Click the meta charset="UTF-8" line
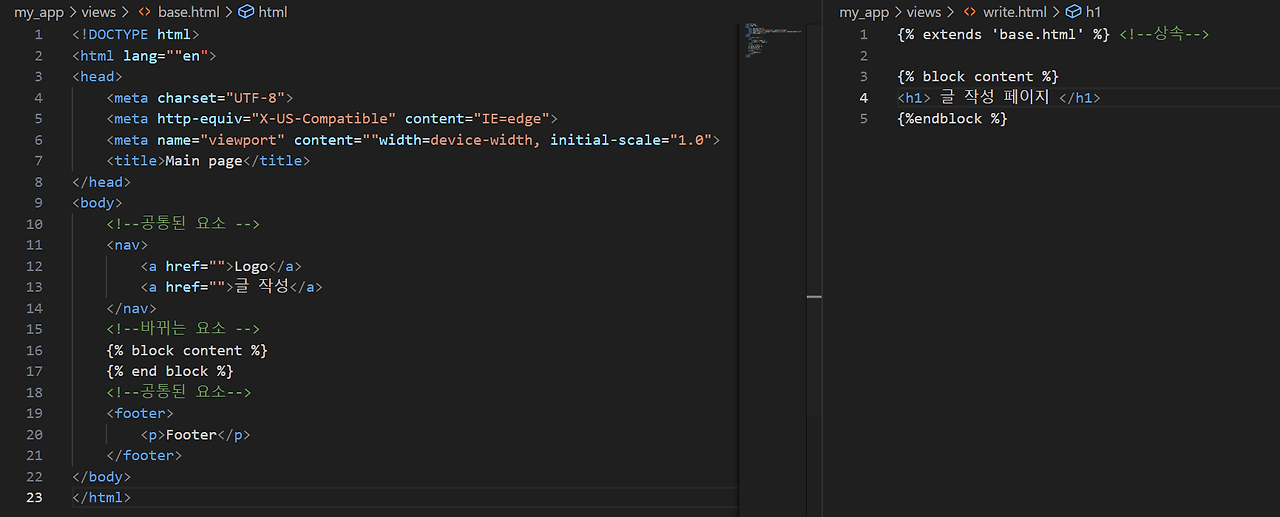1280x517 pixels. pyautogui.click(x=200, y=97)
